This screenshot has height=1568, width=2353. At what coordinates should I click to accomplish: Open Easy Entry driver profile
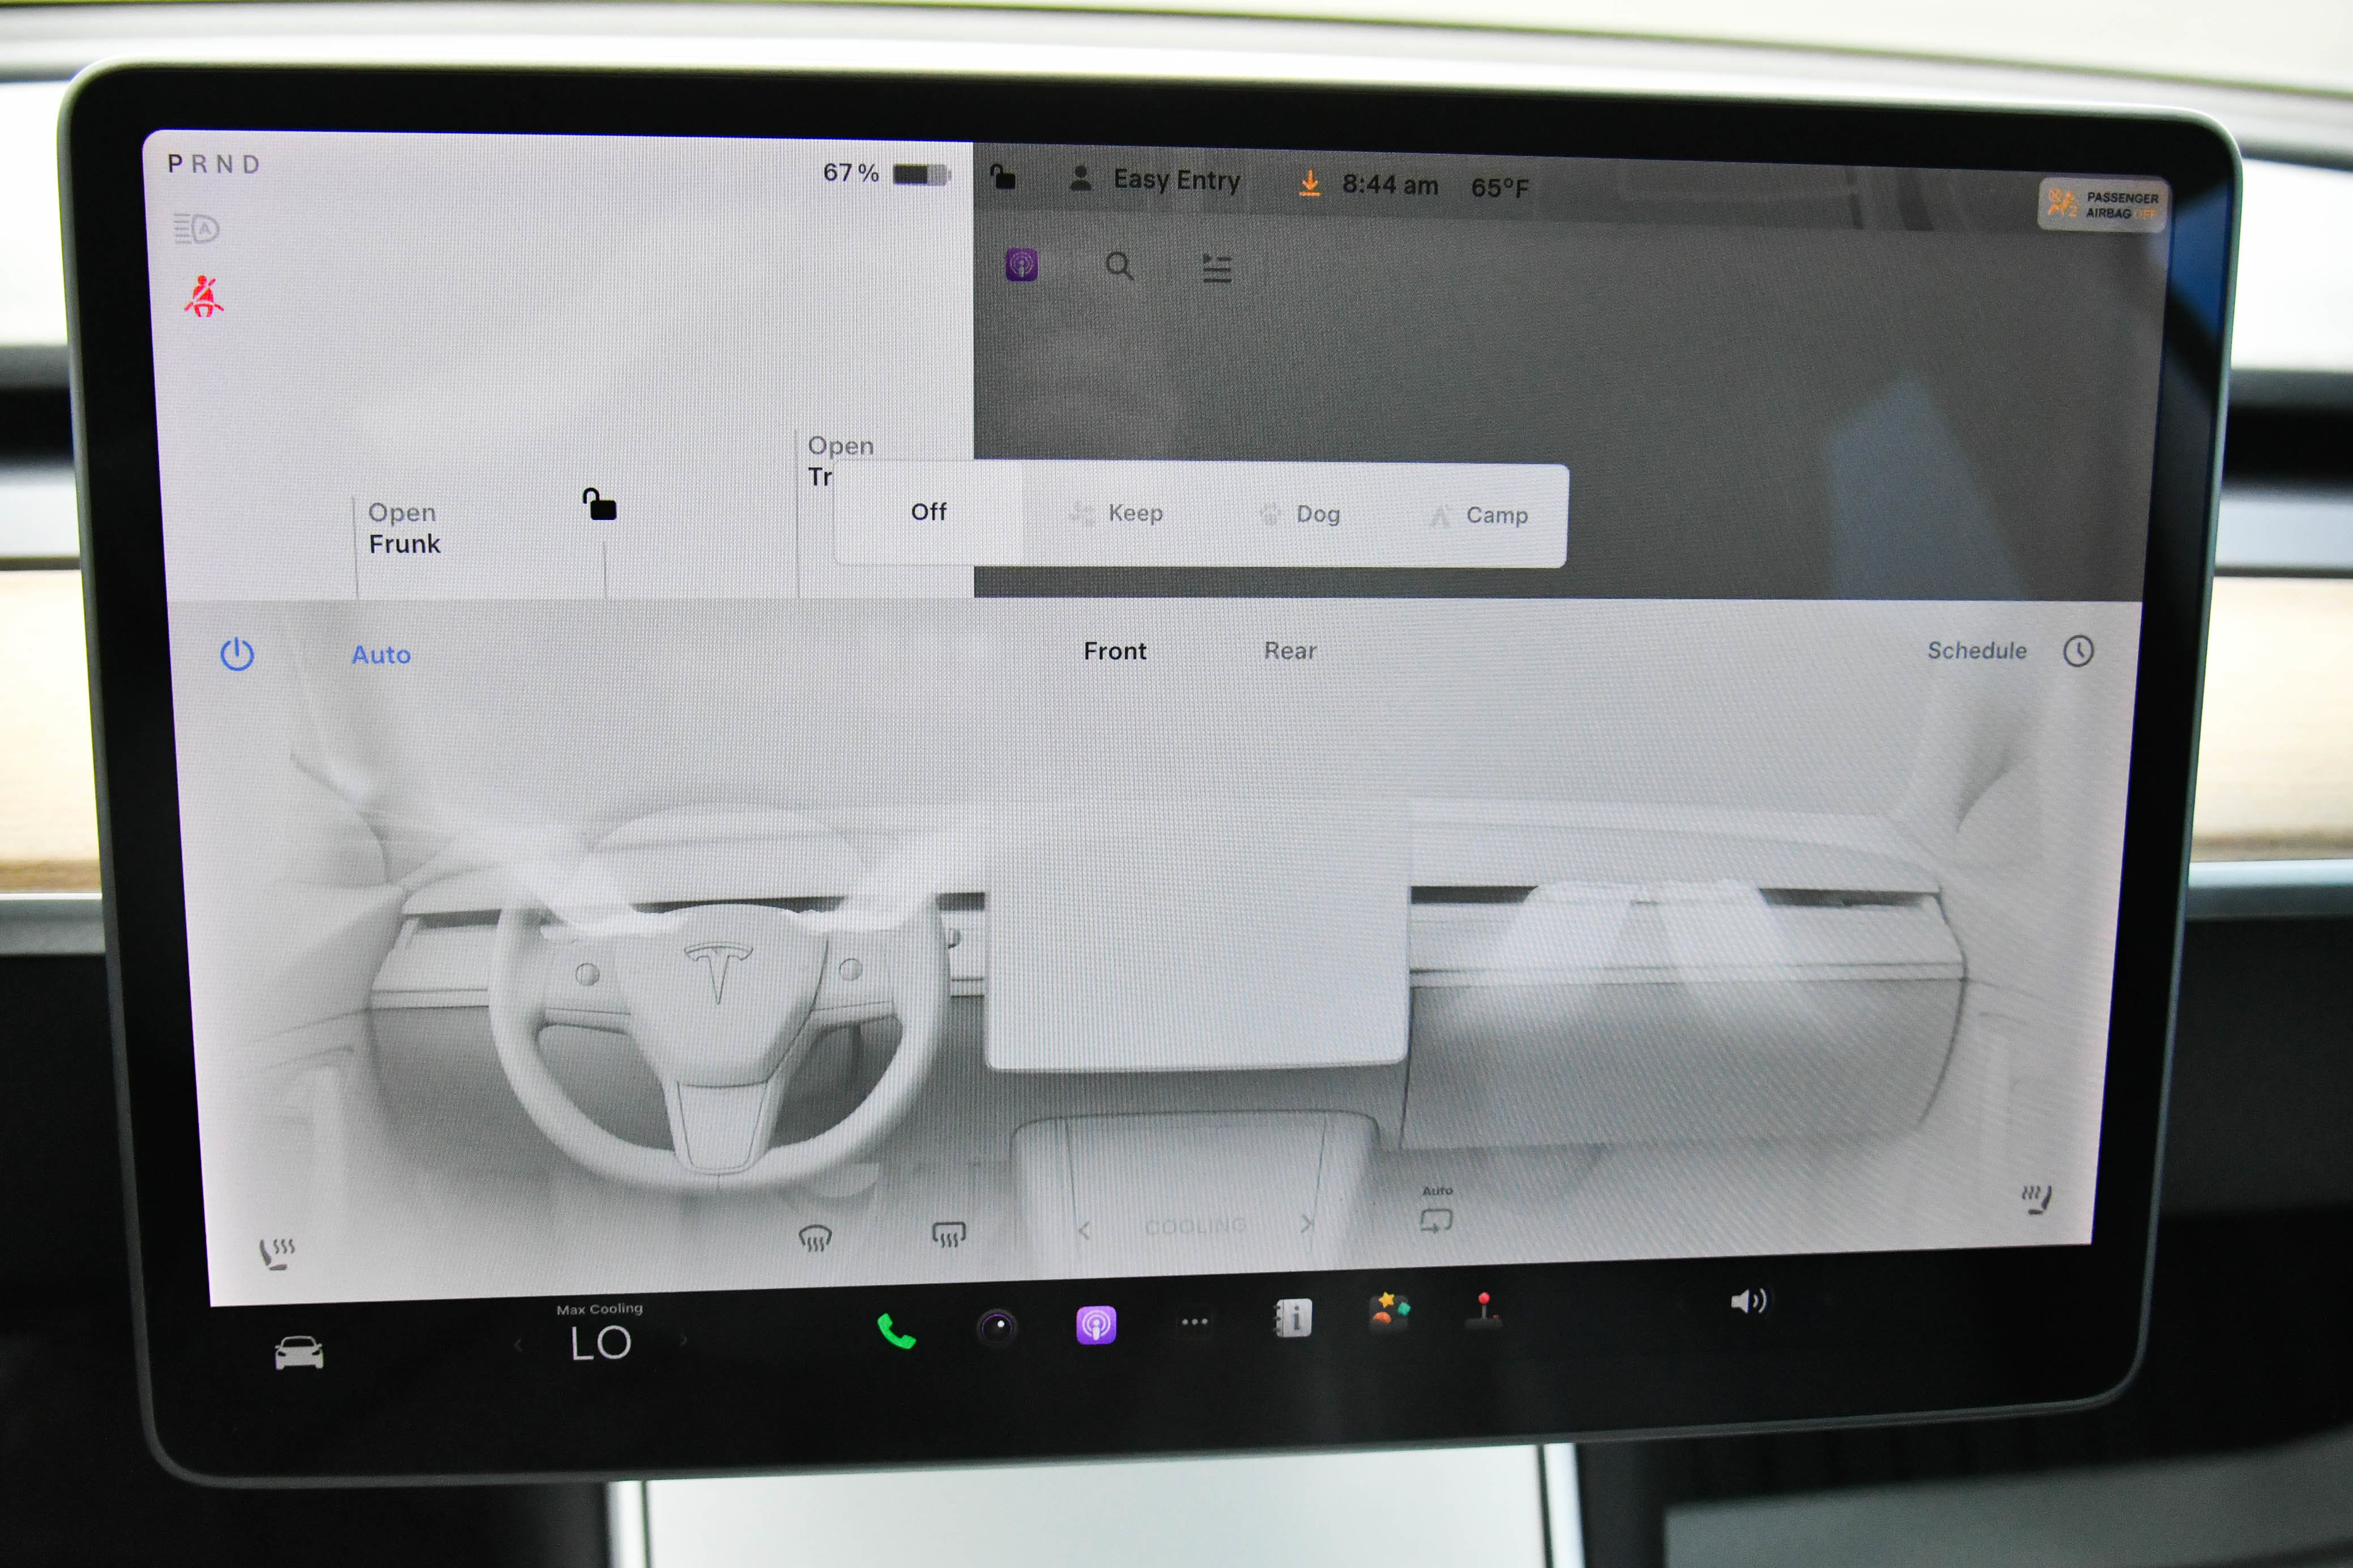pyautogui.click(x=1155, y=180)
